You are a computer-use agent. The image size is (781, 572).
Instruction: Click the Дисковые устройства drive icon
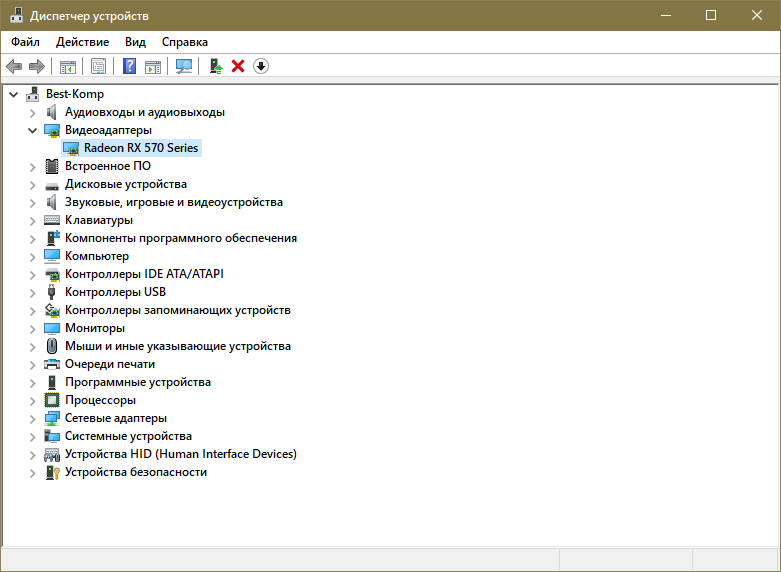52,186
